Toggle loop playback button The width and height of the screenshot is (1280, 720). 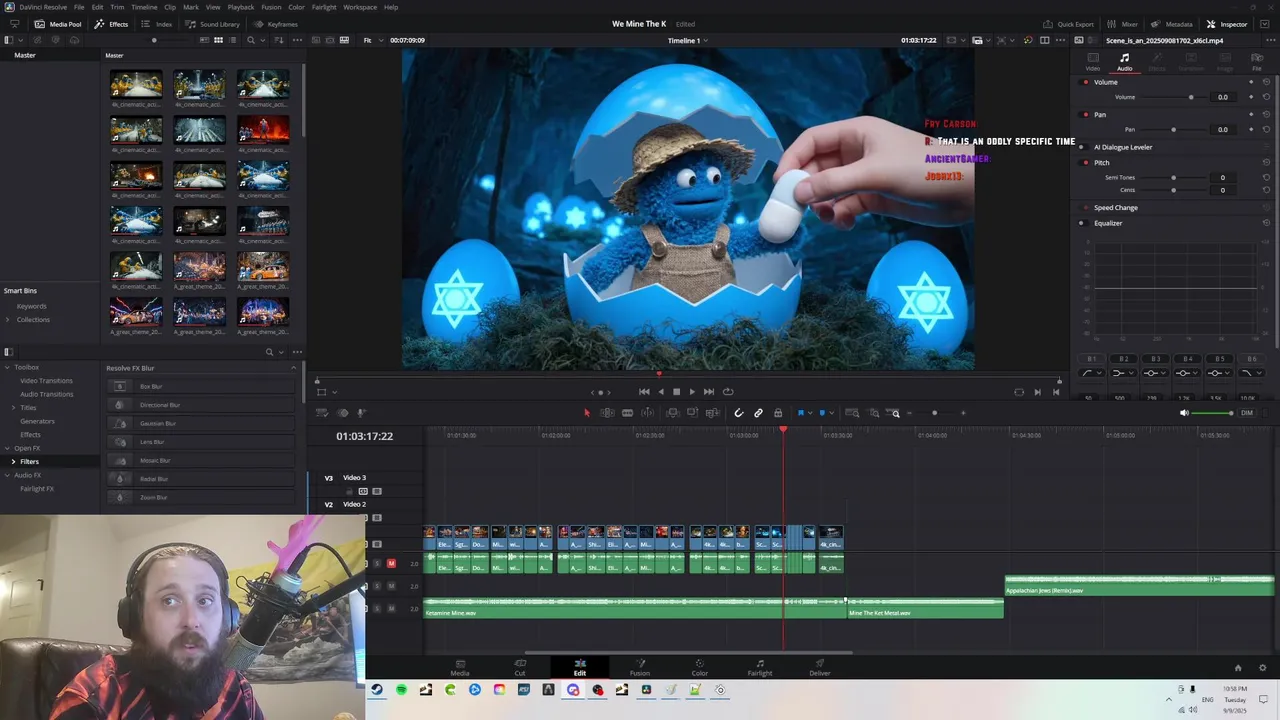tap(728, 392)
